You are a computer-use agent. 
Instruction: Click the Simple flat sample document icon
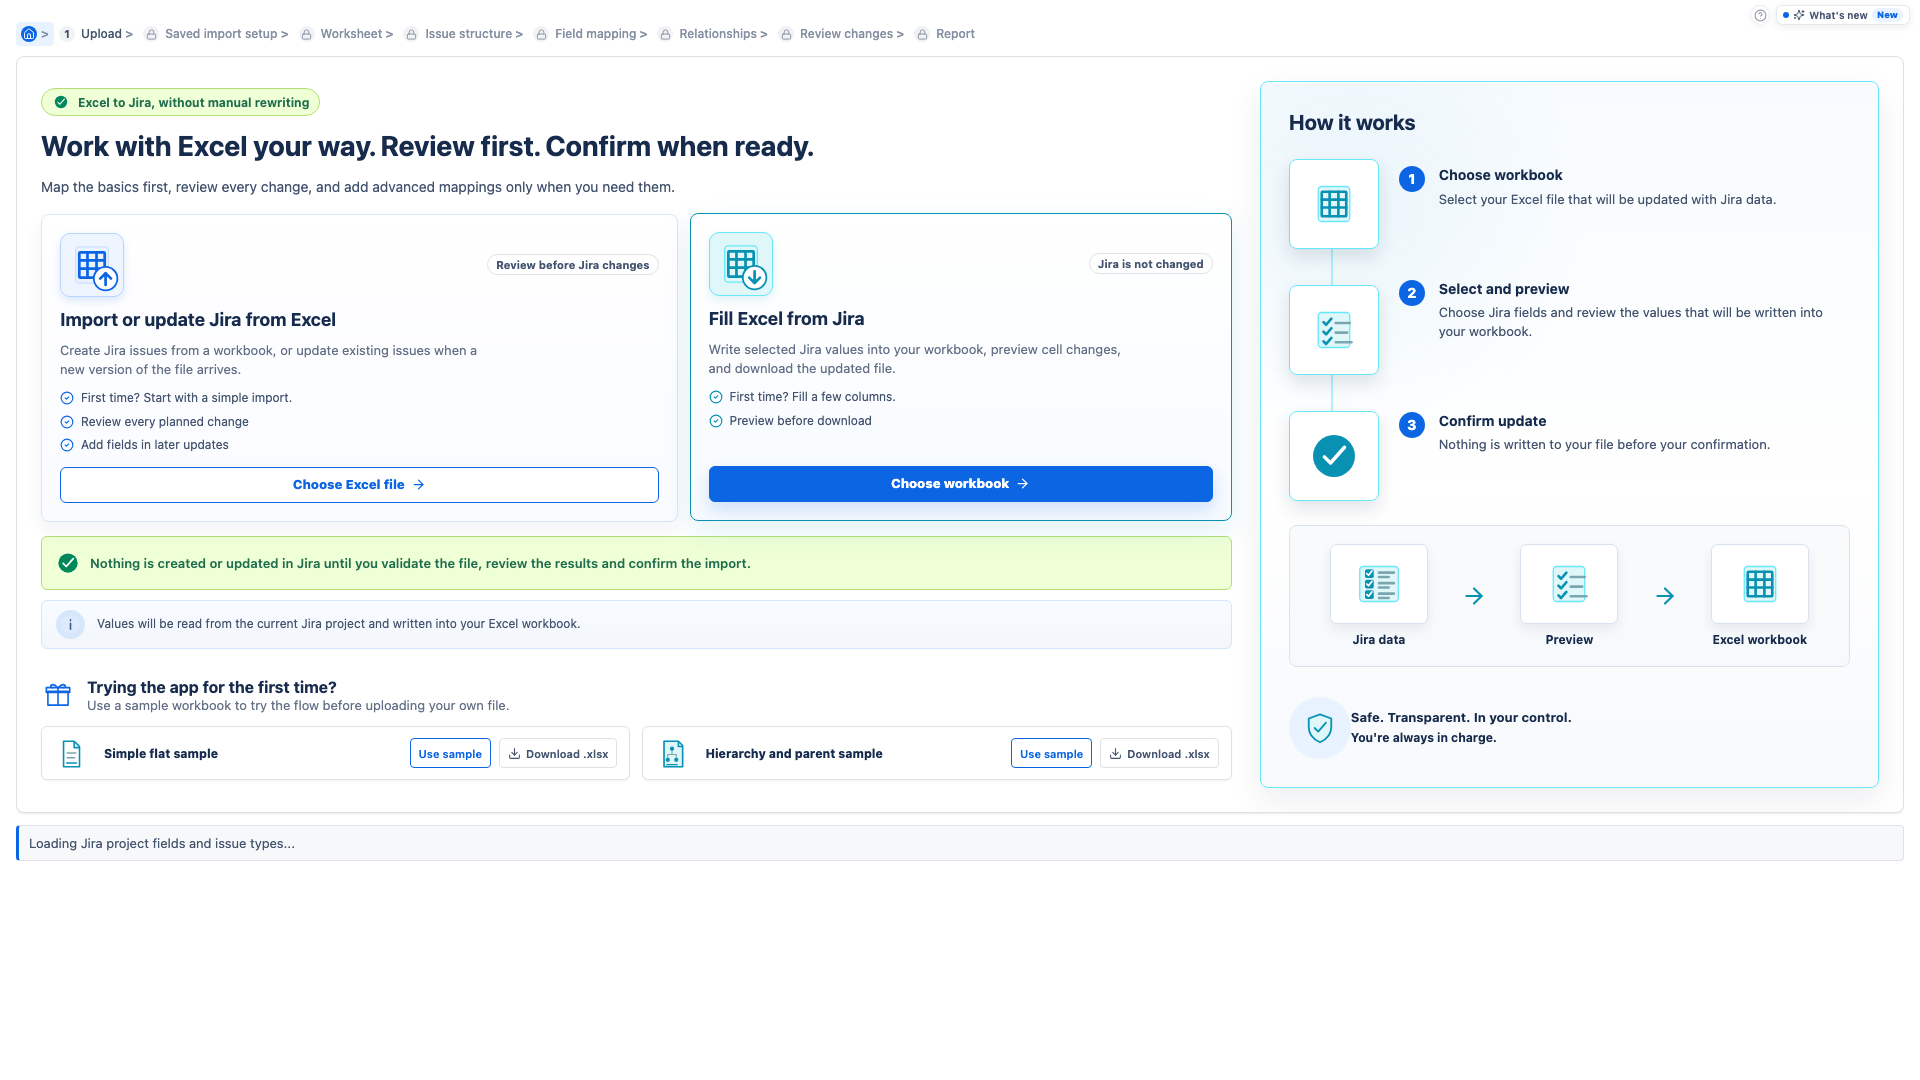point(71,754)
